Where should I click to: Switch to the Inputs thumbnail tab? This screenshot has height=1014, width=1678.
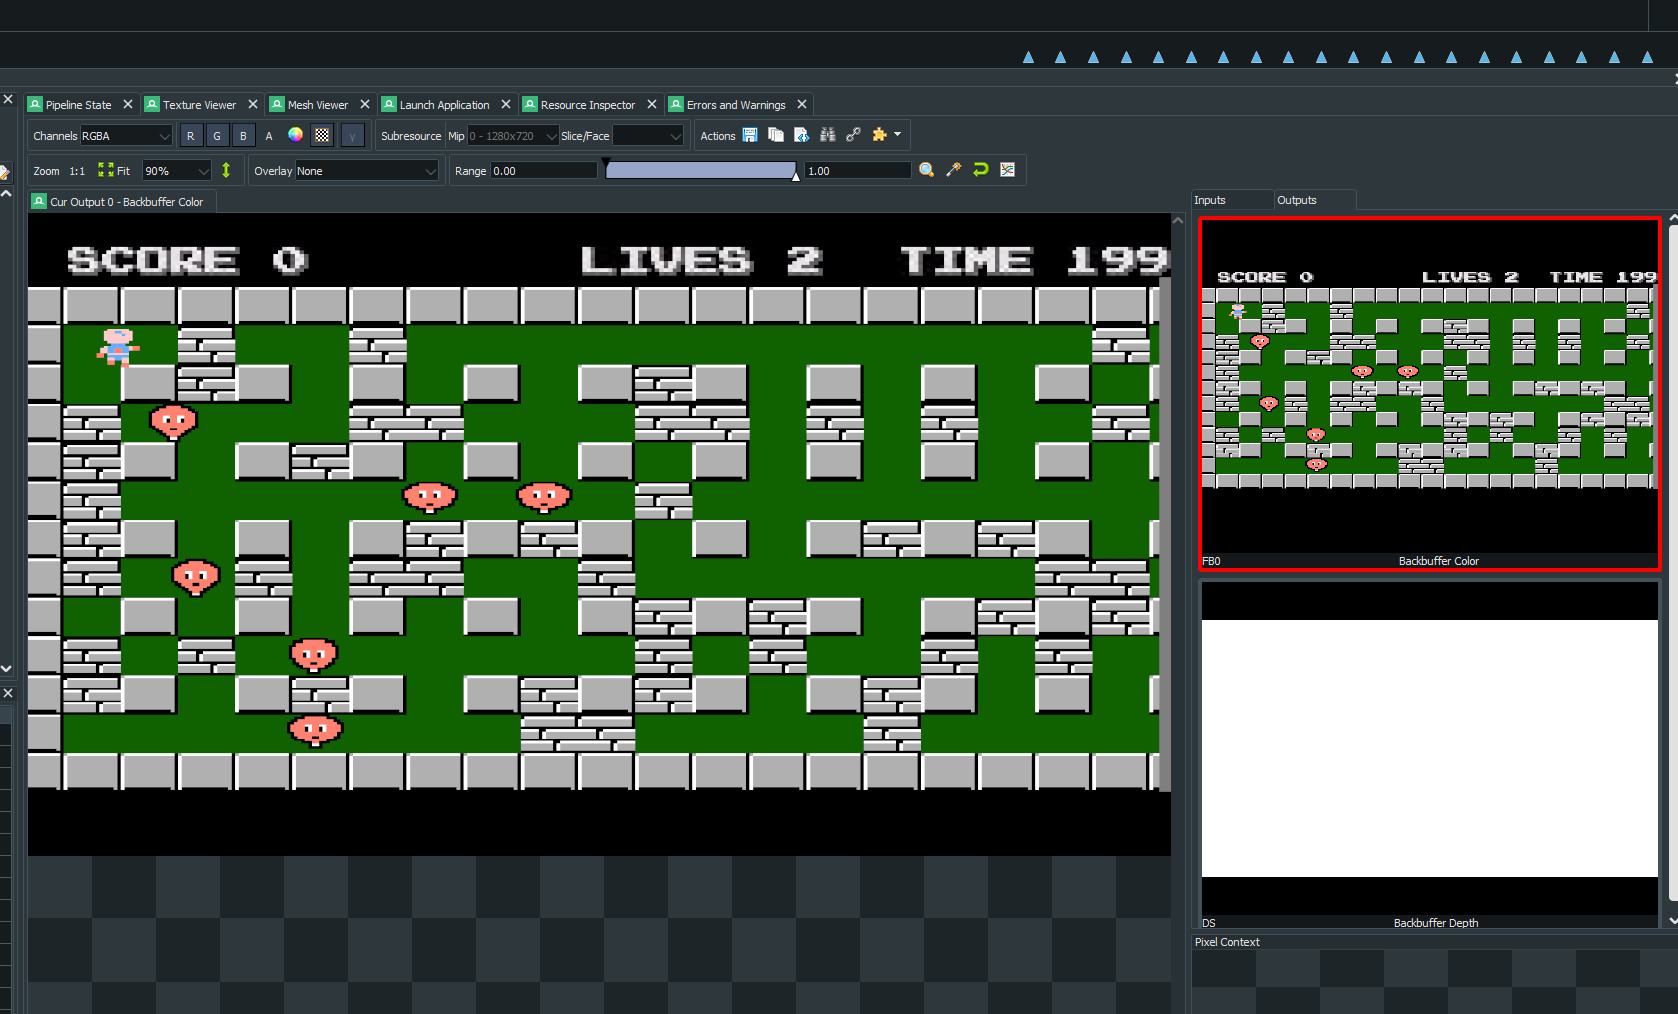tap(1232, 200)
